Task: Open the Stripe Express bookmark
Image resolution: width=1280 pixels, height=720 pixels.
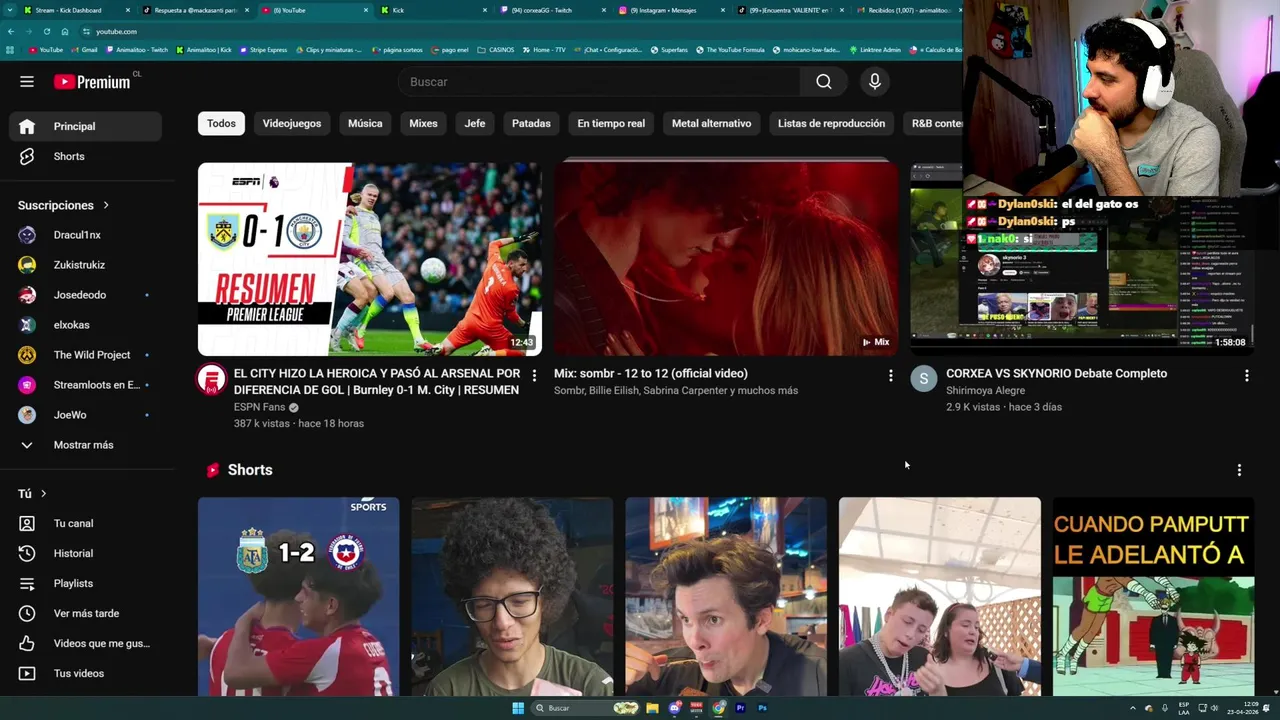Action: click(x=263, y=49)
